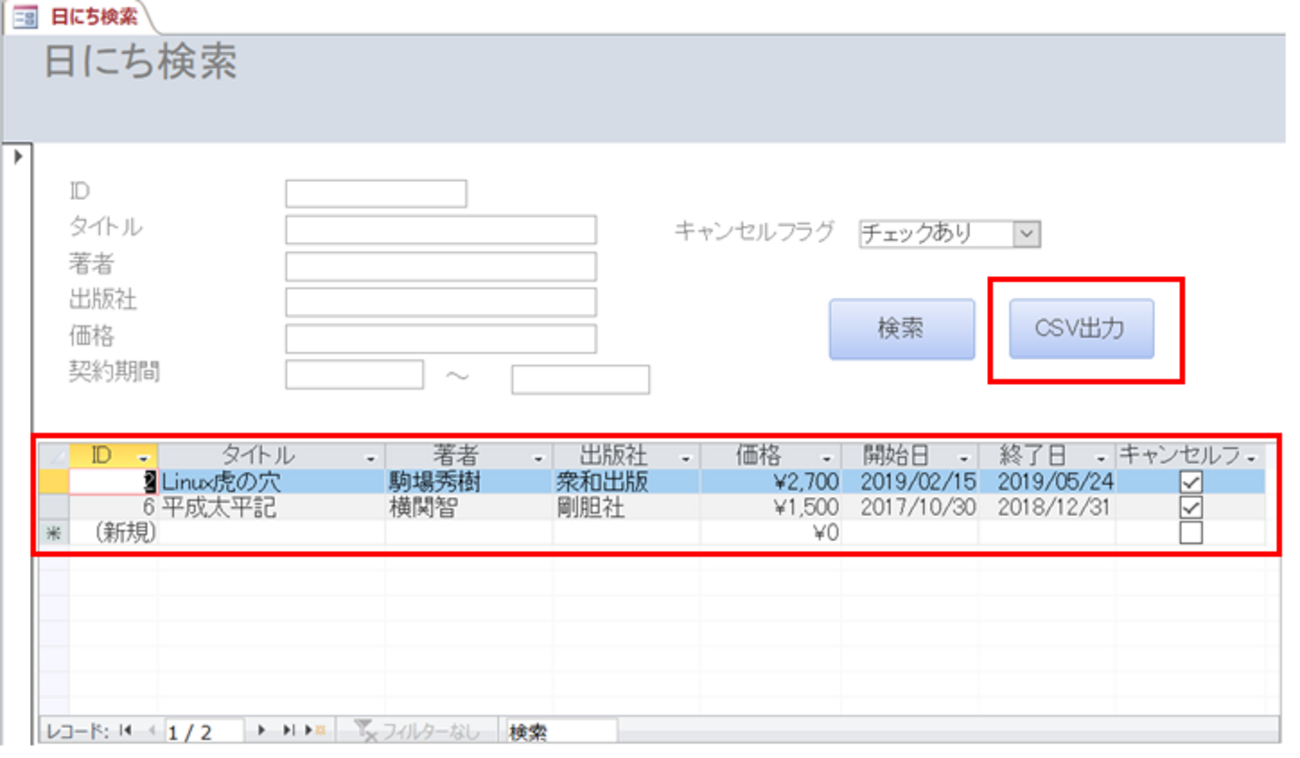The width and height of the screenshot is (1300, 758).
Task: Click the end date cell 2018/12/31
Action: 1047,507
